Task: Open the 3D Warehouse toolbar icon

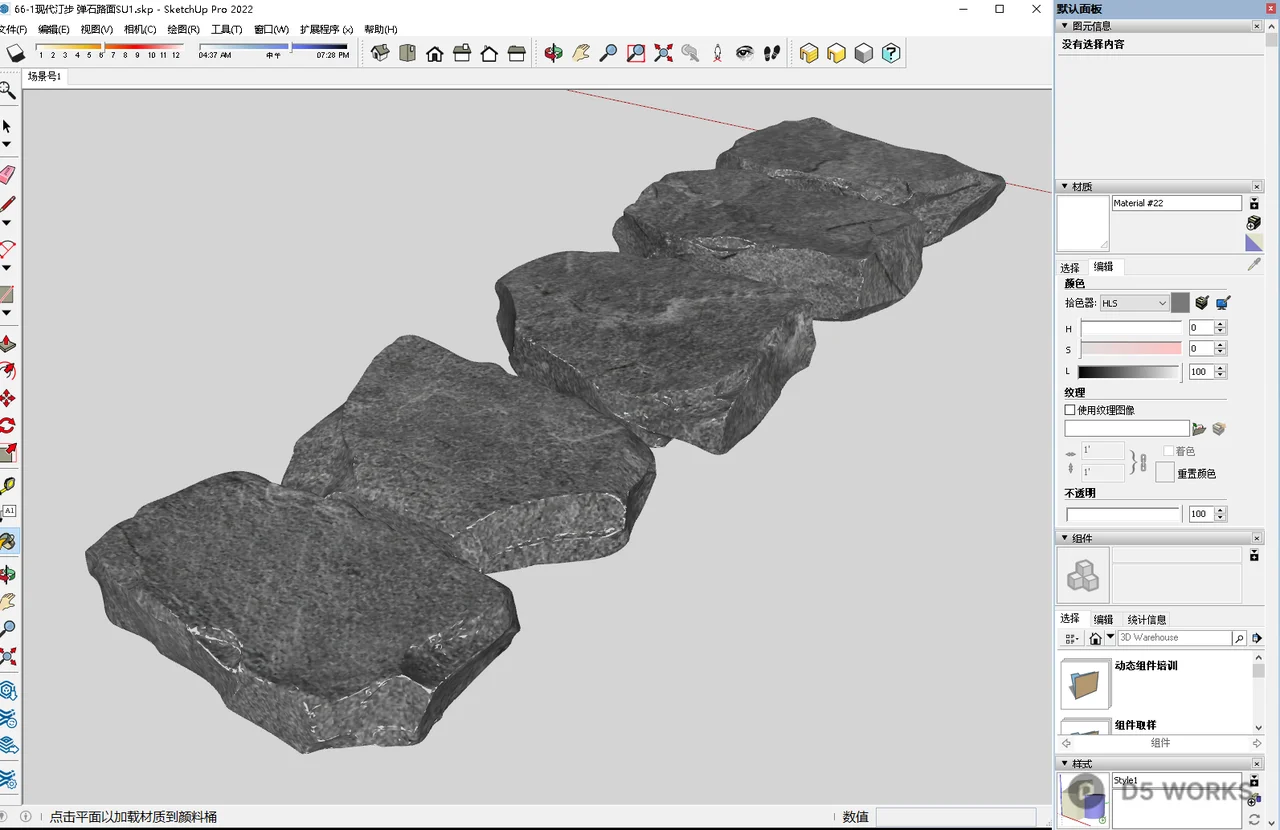Action: coord(809,53)
